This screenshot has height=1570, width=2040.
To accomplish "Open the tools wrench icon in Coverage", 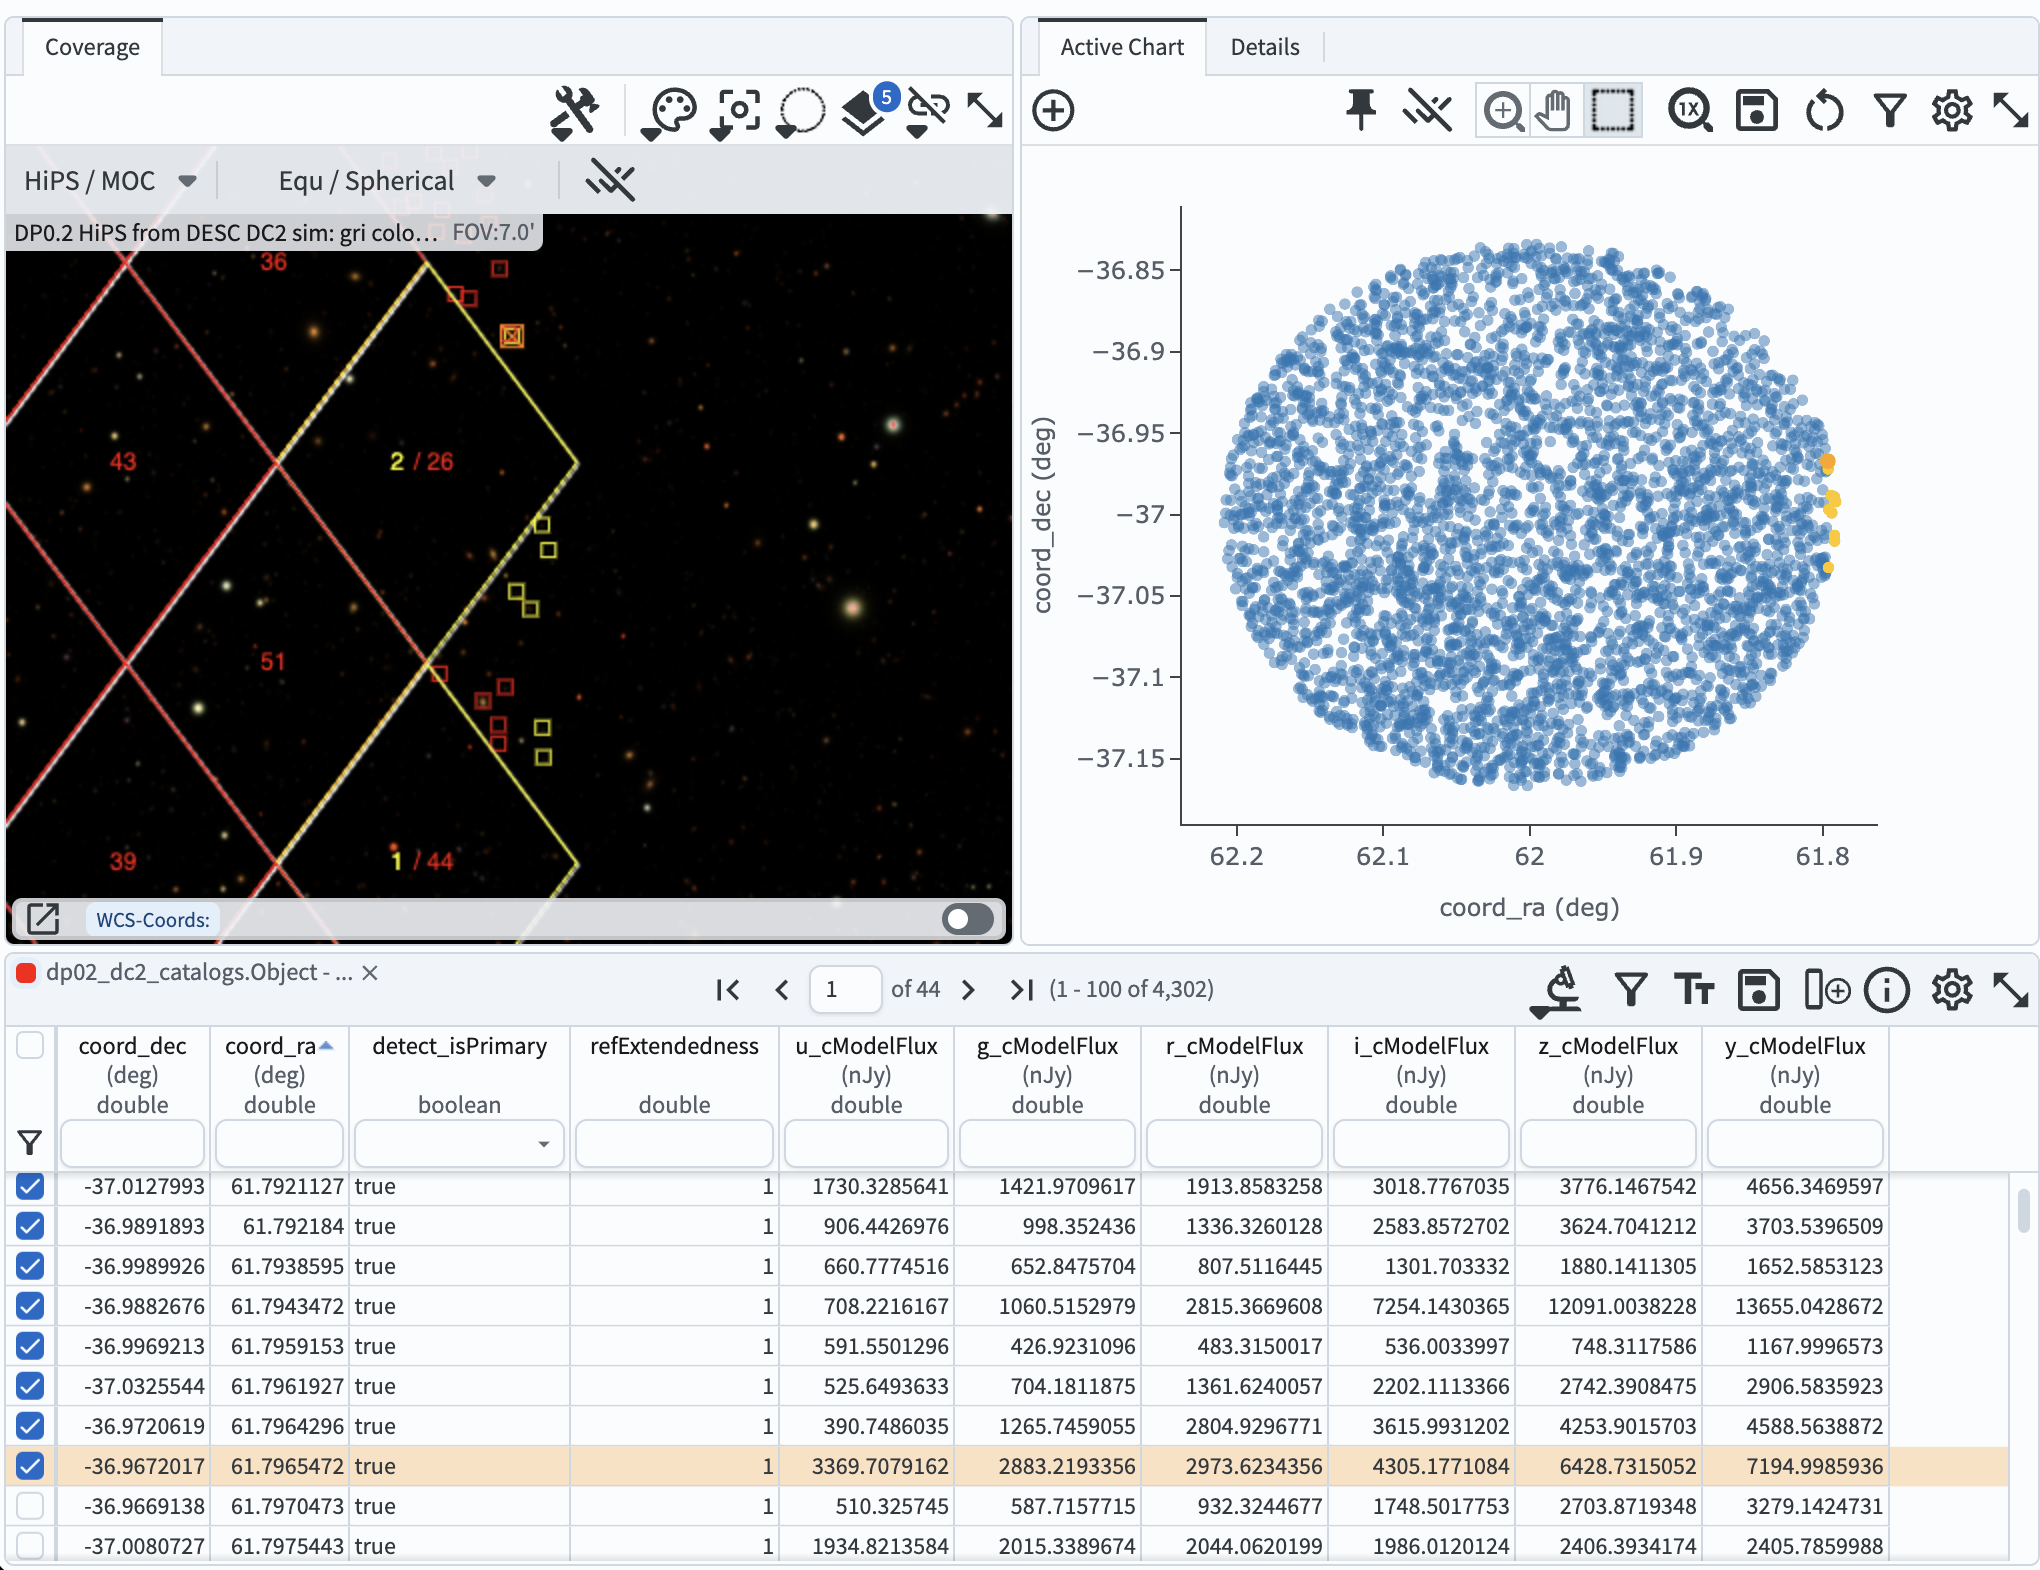I will point(574,111).
